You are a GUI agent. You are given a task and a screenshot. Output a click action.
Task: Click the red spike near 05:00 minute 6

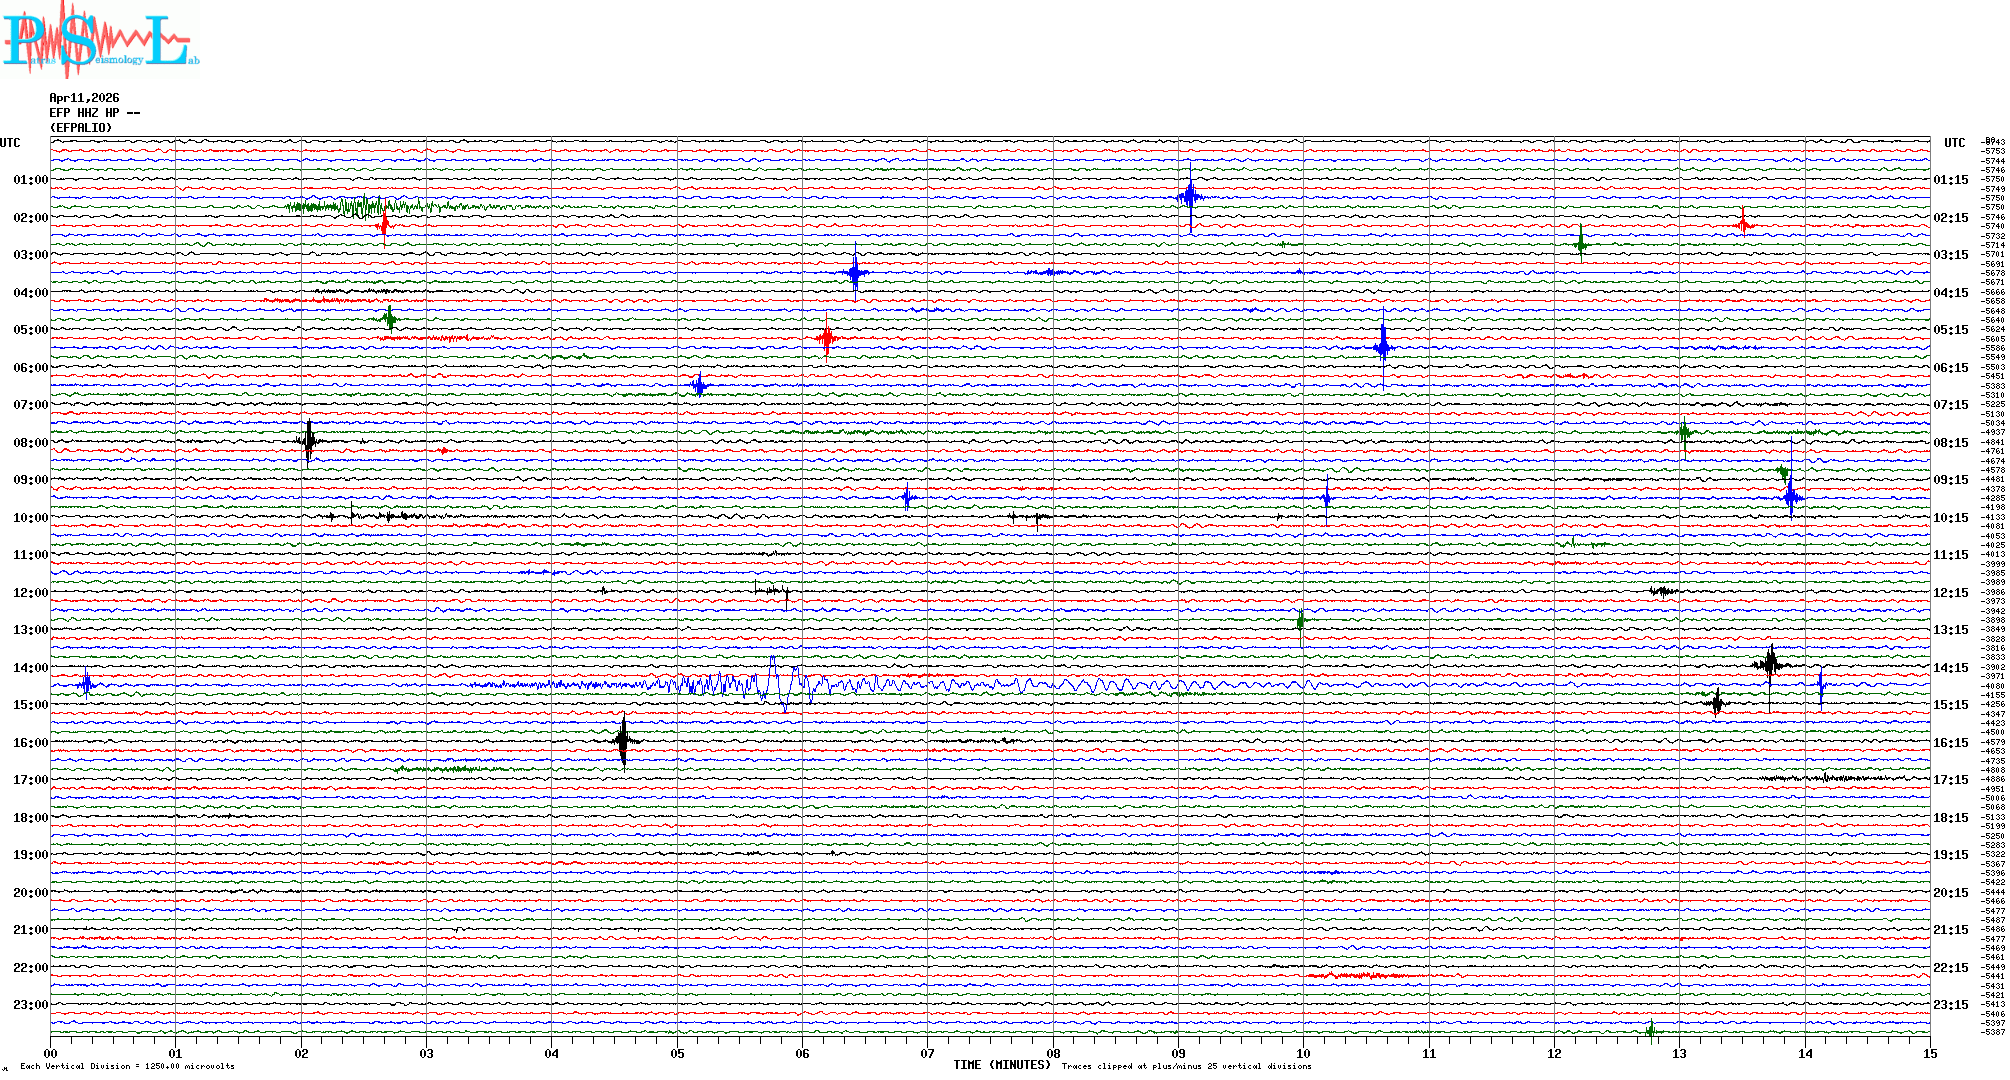826,338
